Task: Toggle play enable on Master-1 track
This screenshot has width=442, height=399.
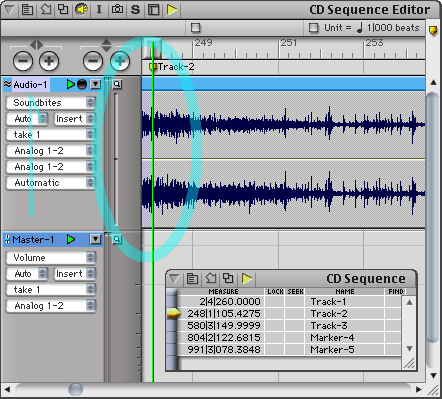Action: pos(71,239)
